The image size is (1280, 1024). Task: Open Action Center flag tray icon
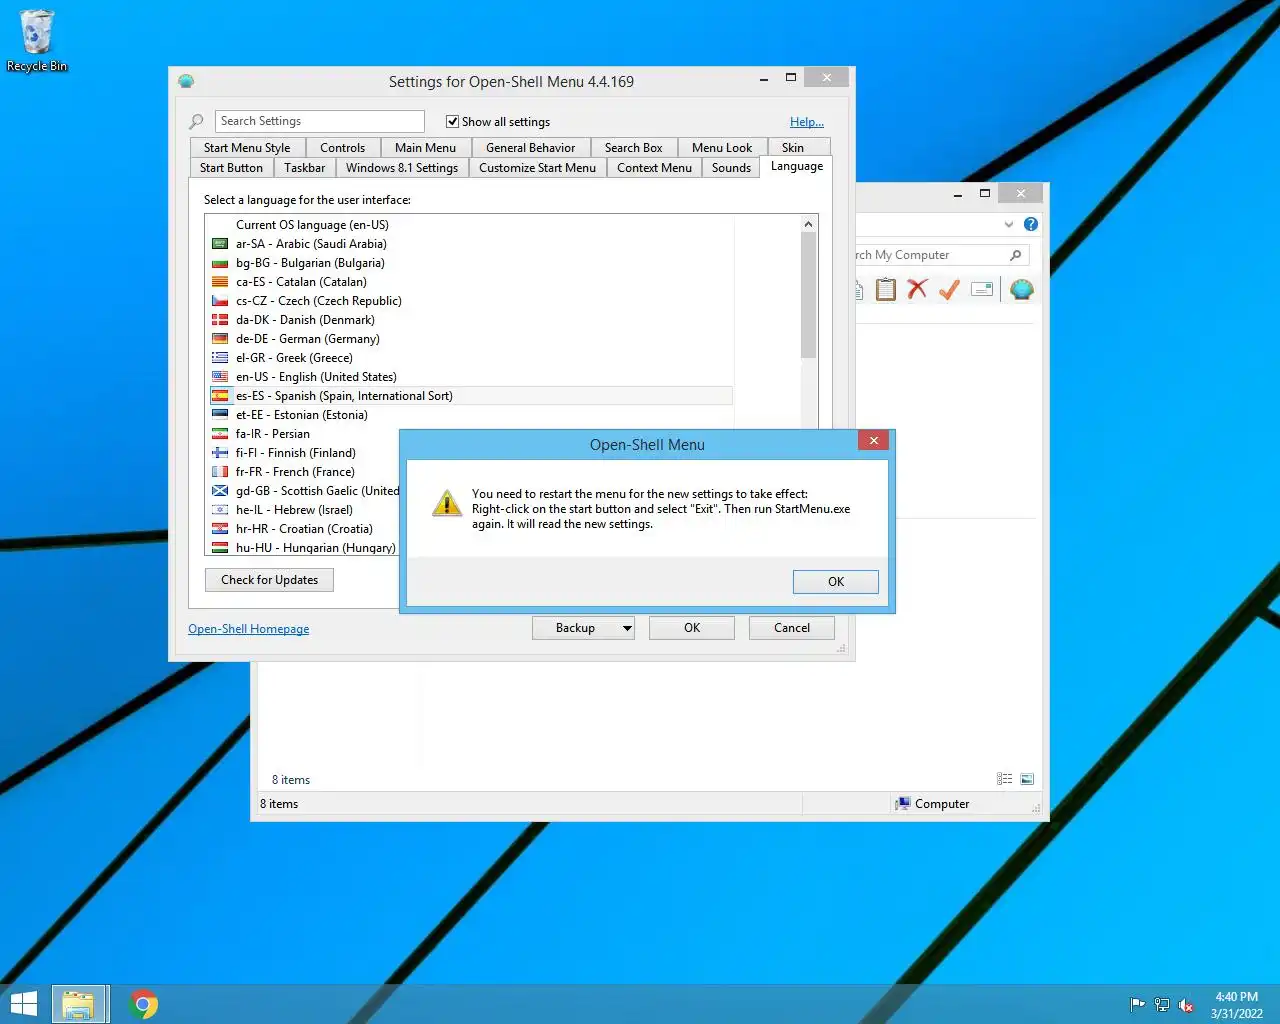pyautogui.click(x=1137, y=1005)
